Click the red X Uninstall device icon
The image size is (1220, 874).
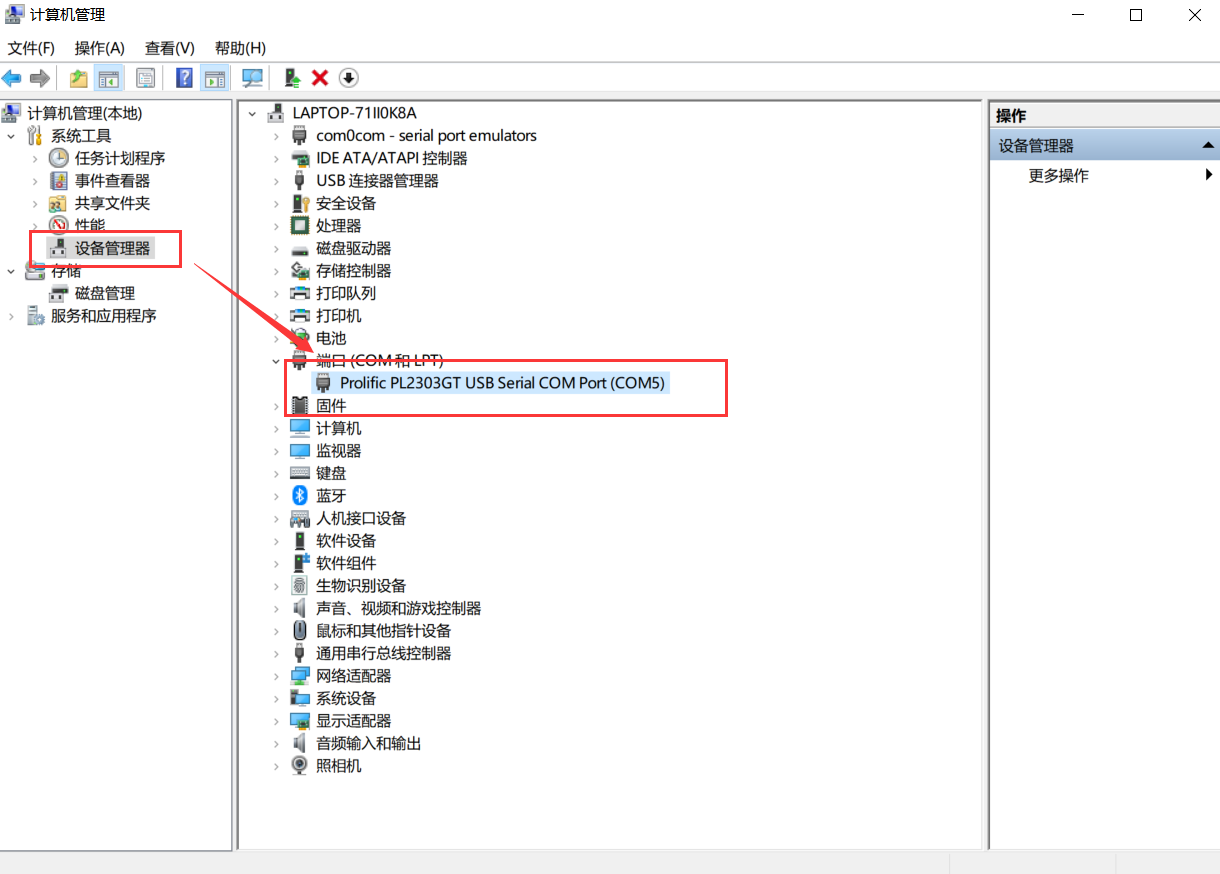320,78
